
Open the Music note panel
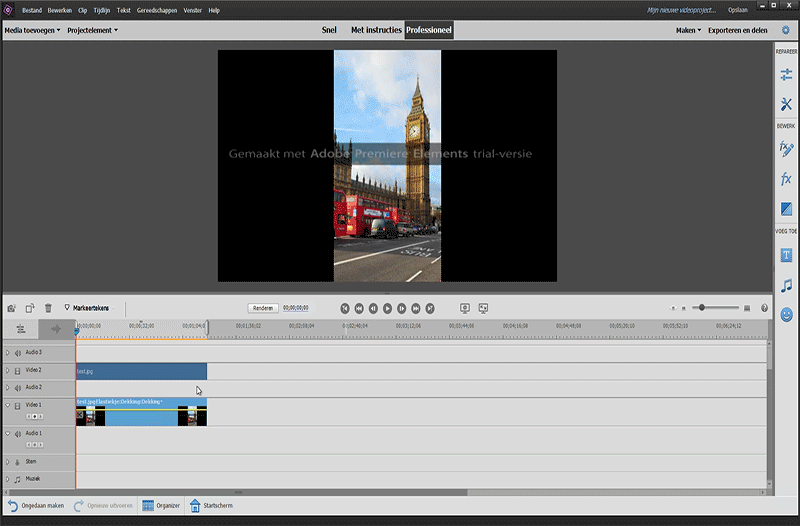[x=786, y=285]
